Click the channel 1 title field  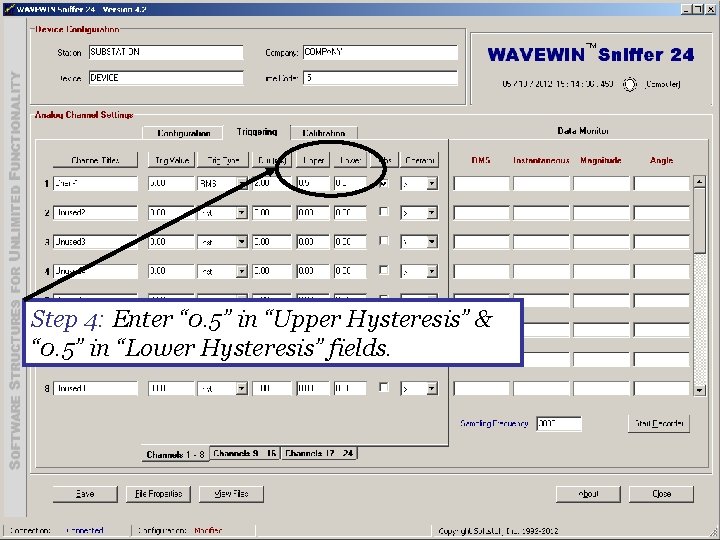coord(95,184)
